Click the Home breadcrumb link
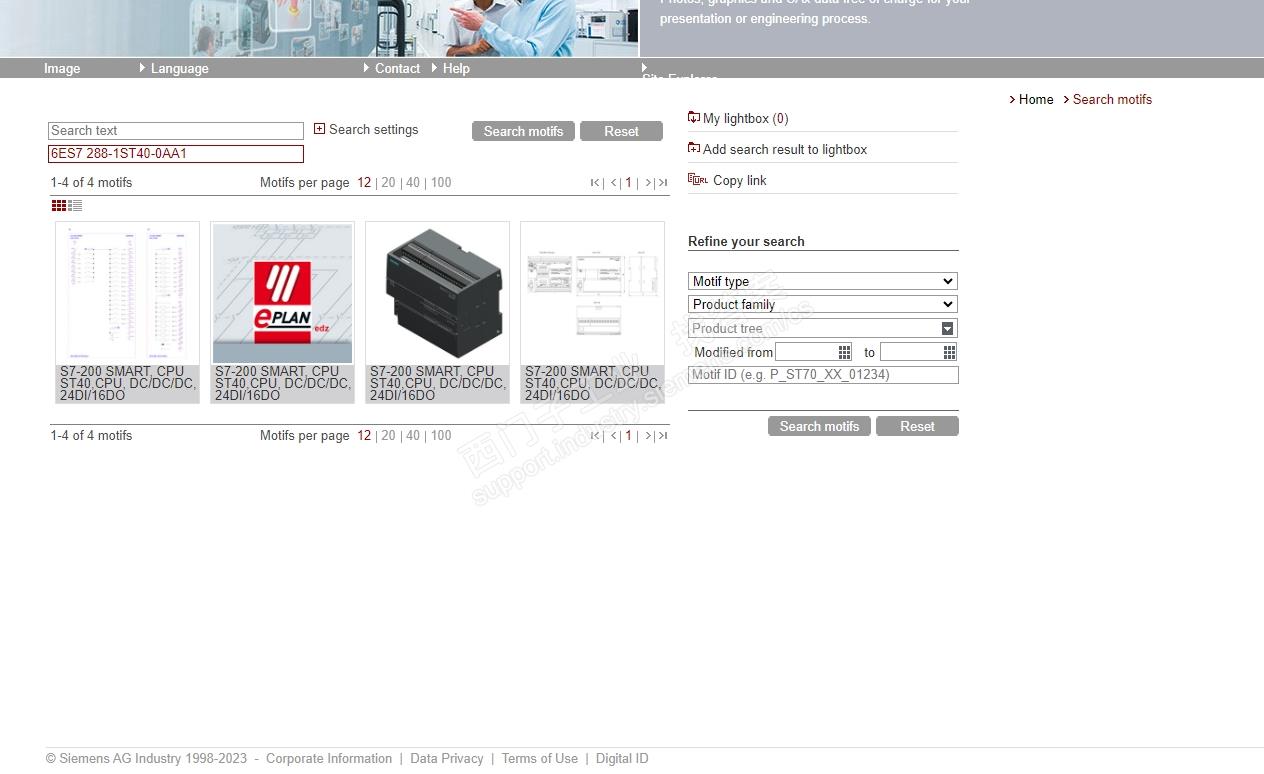 tap(1036, 99)
